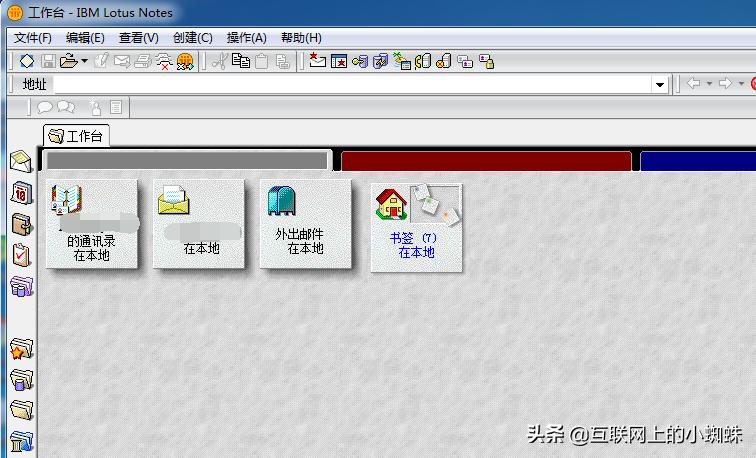Open Calendar bookmark in left sidebar
The width and height of the screenshot is (756, 458).
point(21,193)
